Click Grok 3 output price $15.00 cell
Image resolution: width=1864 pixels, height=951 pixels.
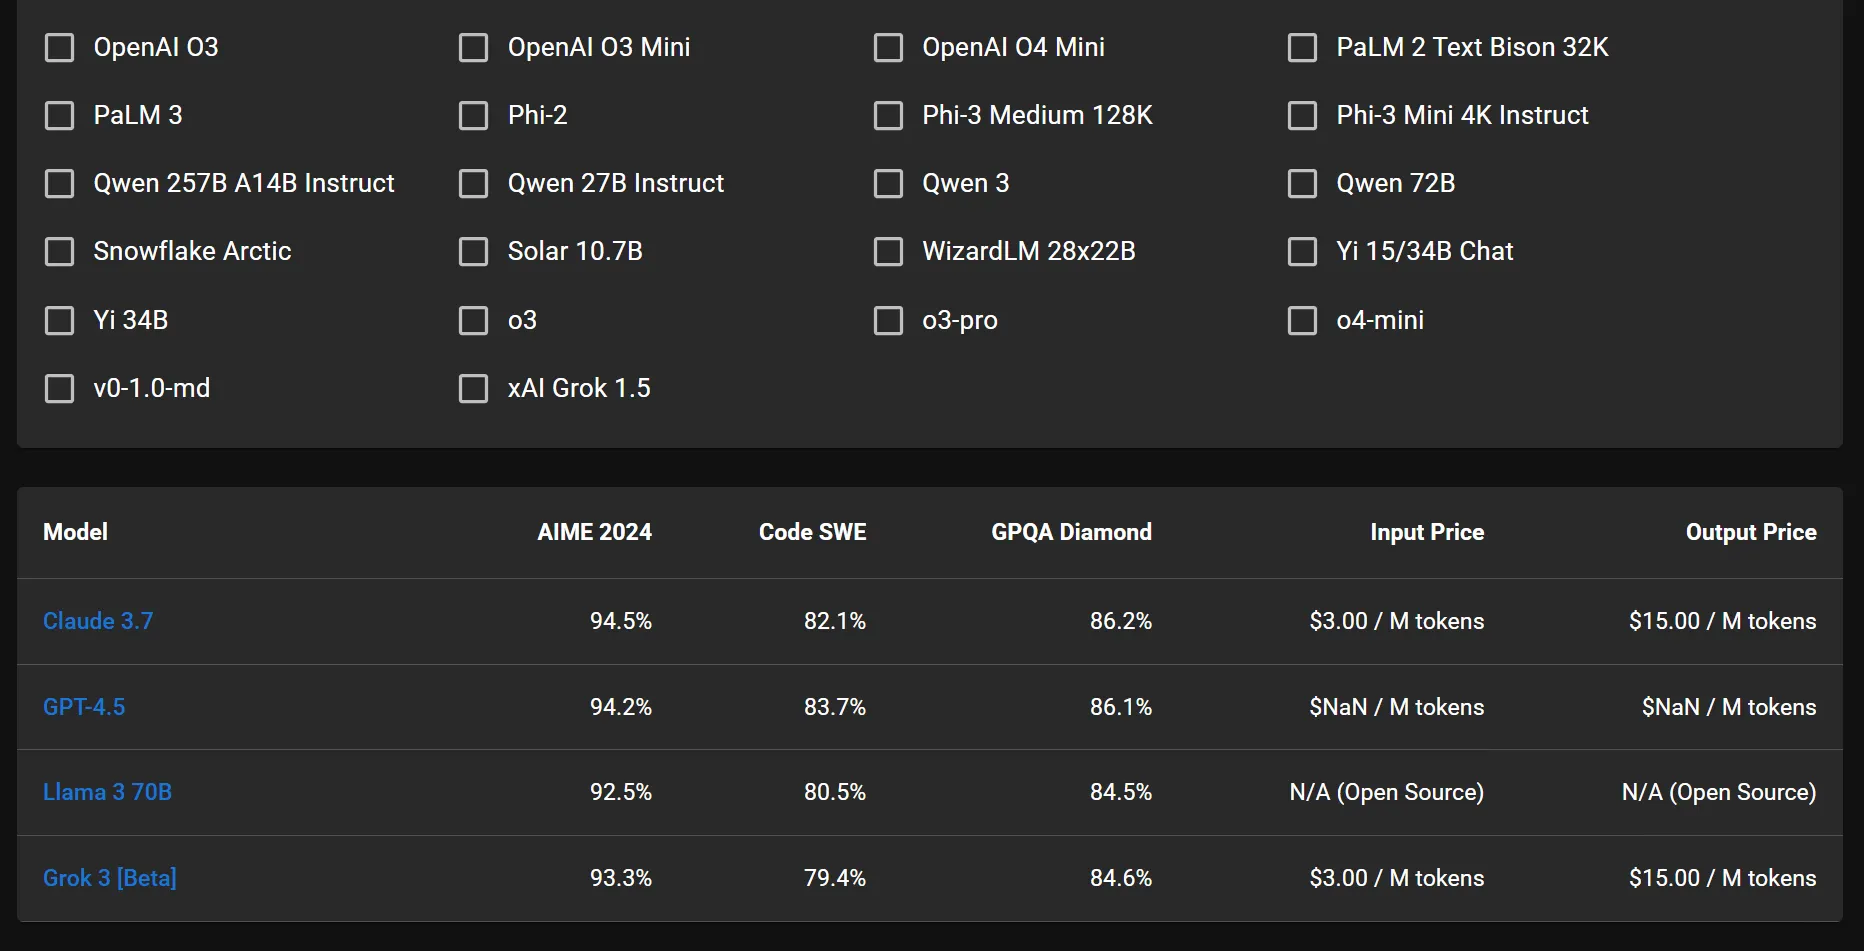[1723, 878]
